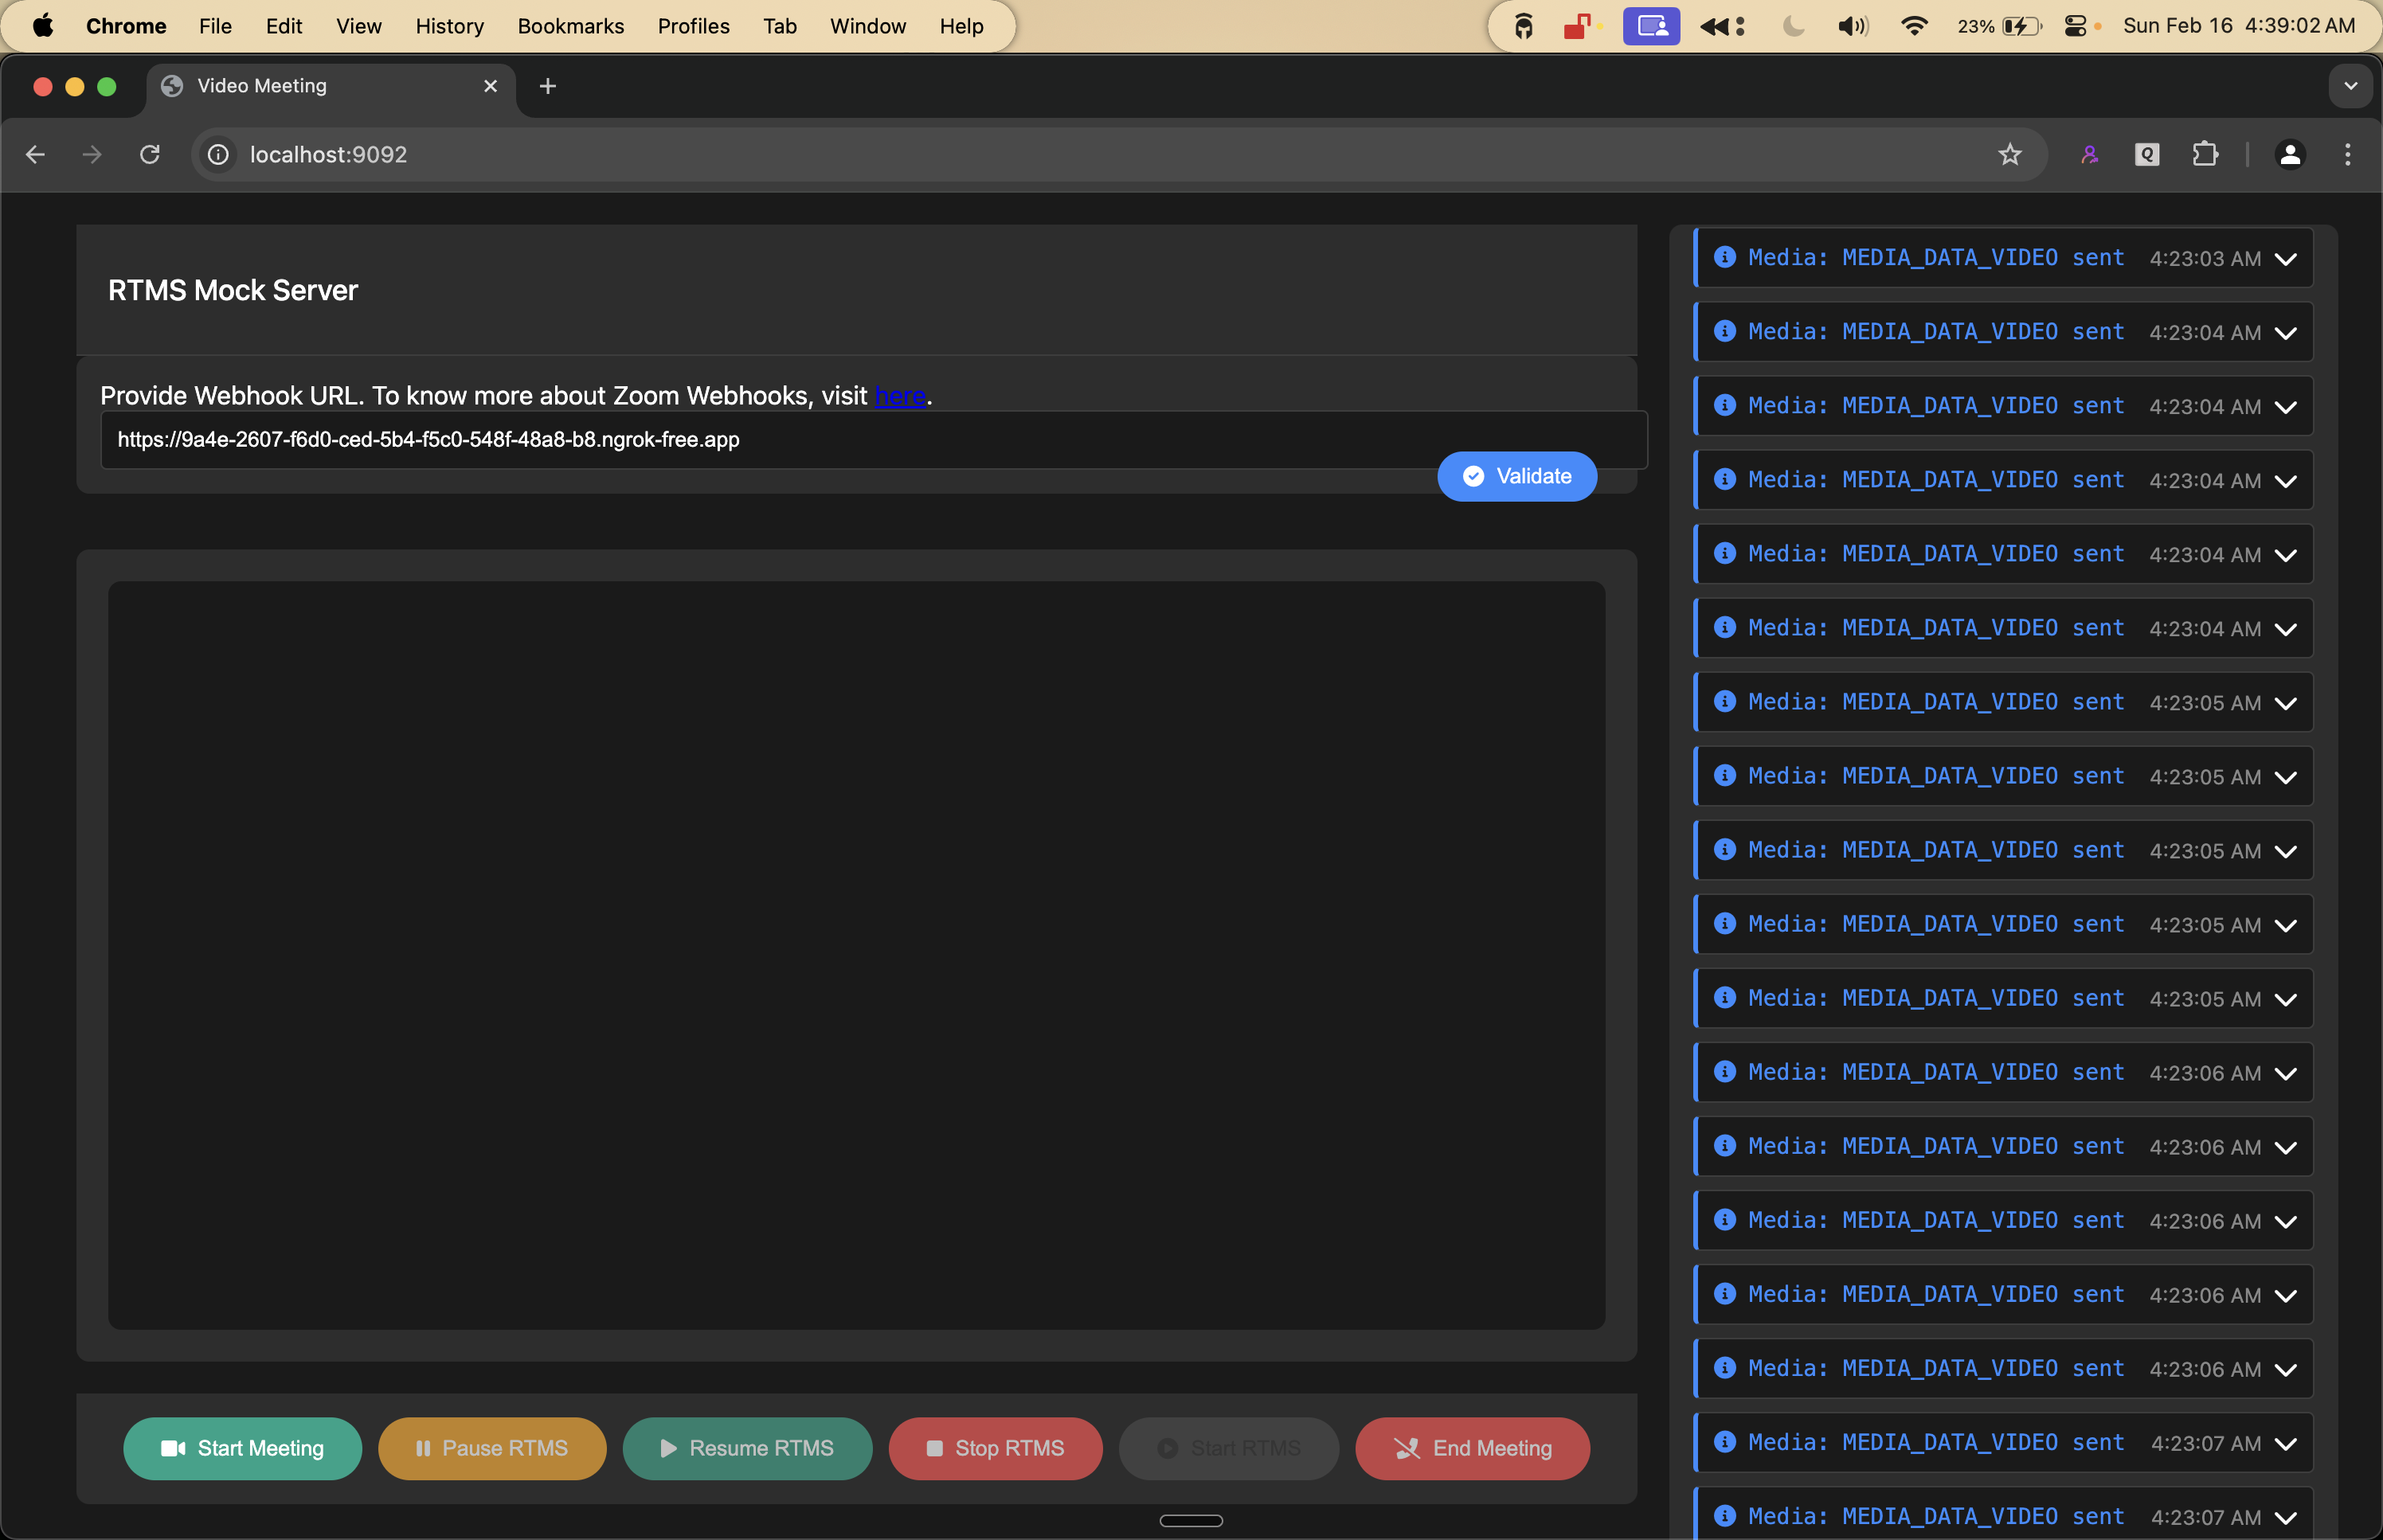Reload the localhost page
The width and height of the screenshot is (2383, 1540).
pyautogui.click(x=150, y=154)
